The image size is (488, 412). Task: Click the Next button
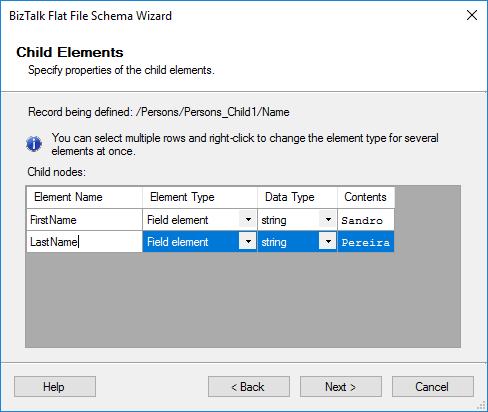[x=341, y=387]
